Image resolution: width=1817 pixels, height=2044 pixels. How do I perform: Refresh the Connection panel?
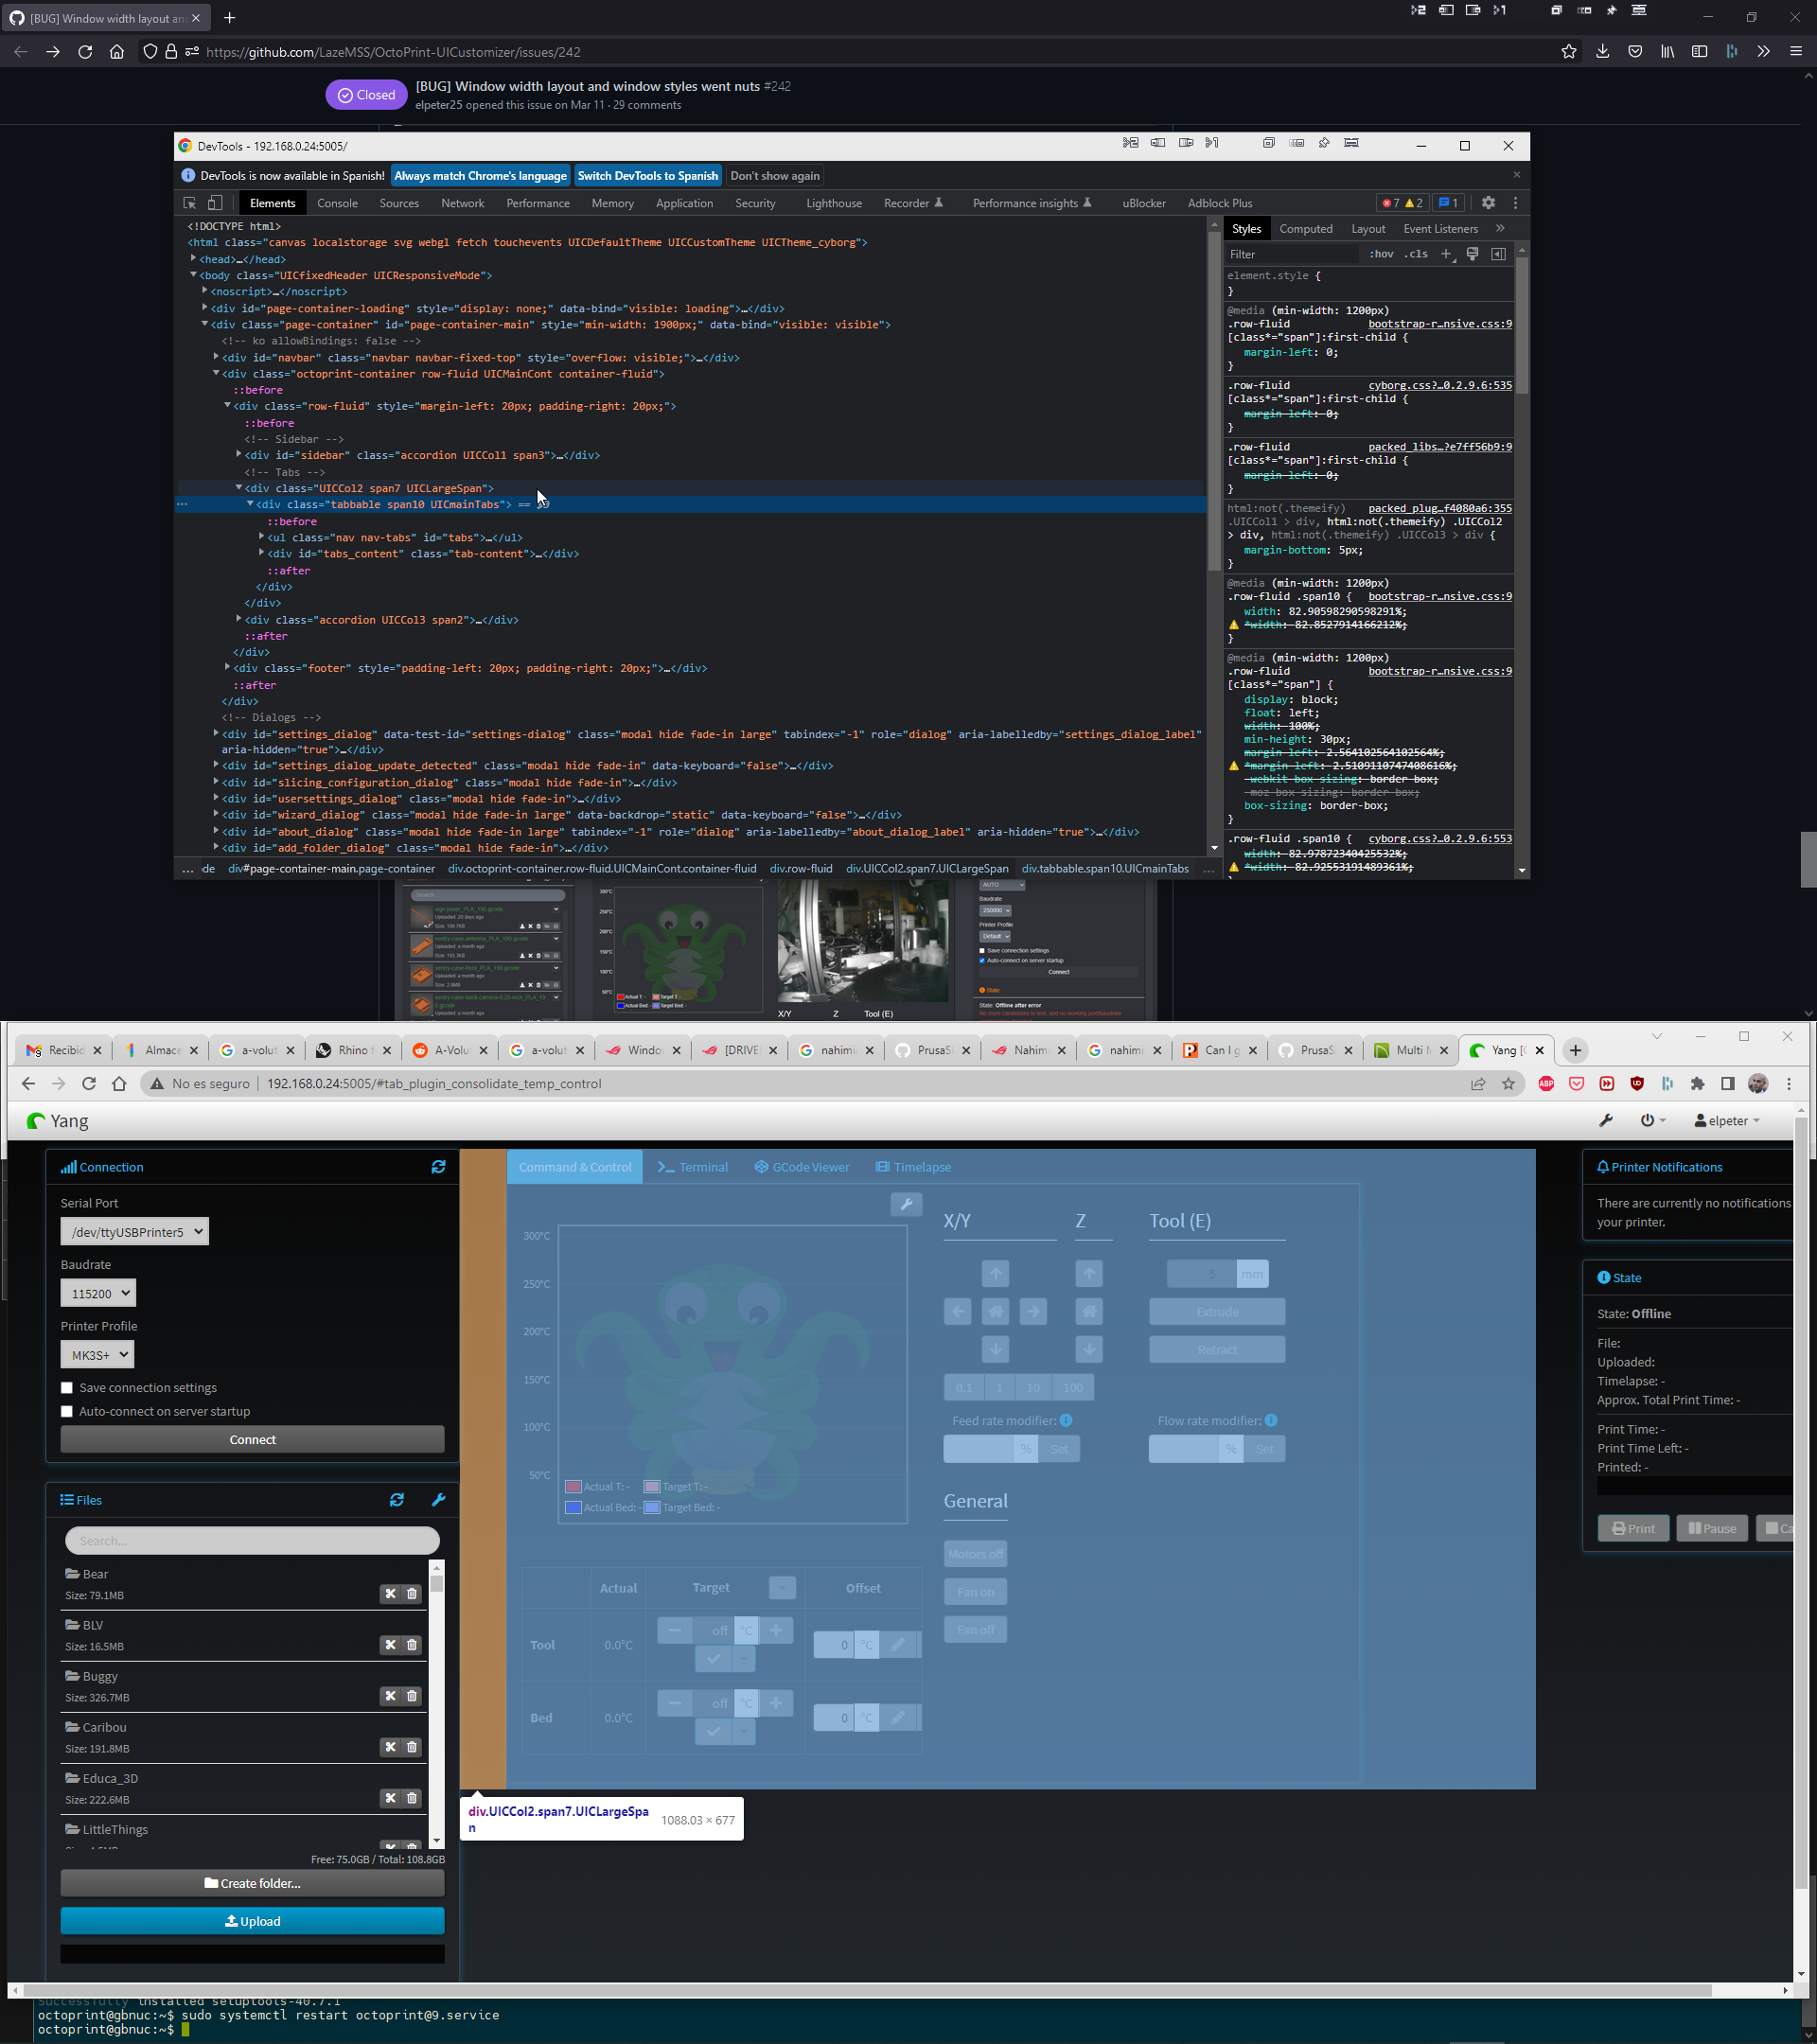pos(438,1166)
